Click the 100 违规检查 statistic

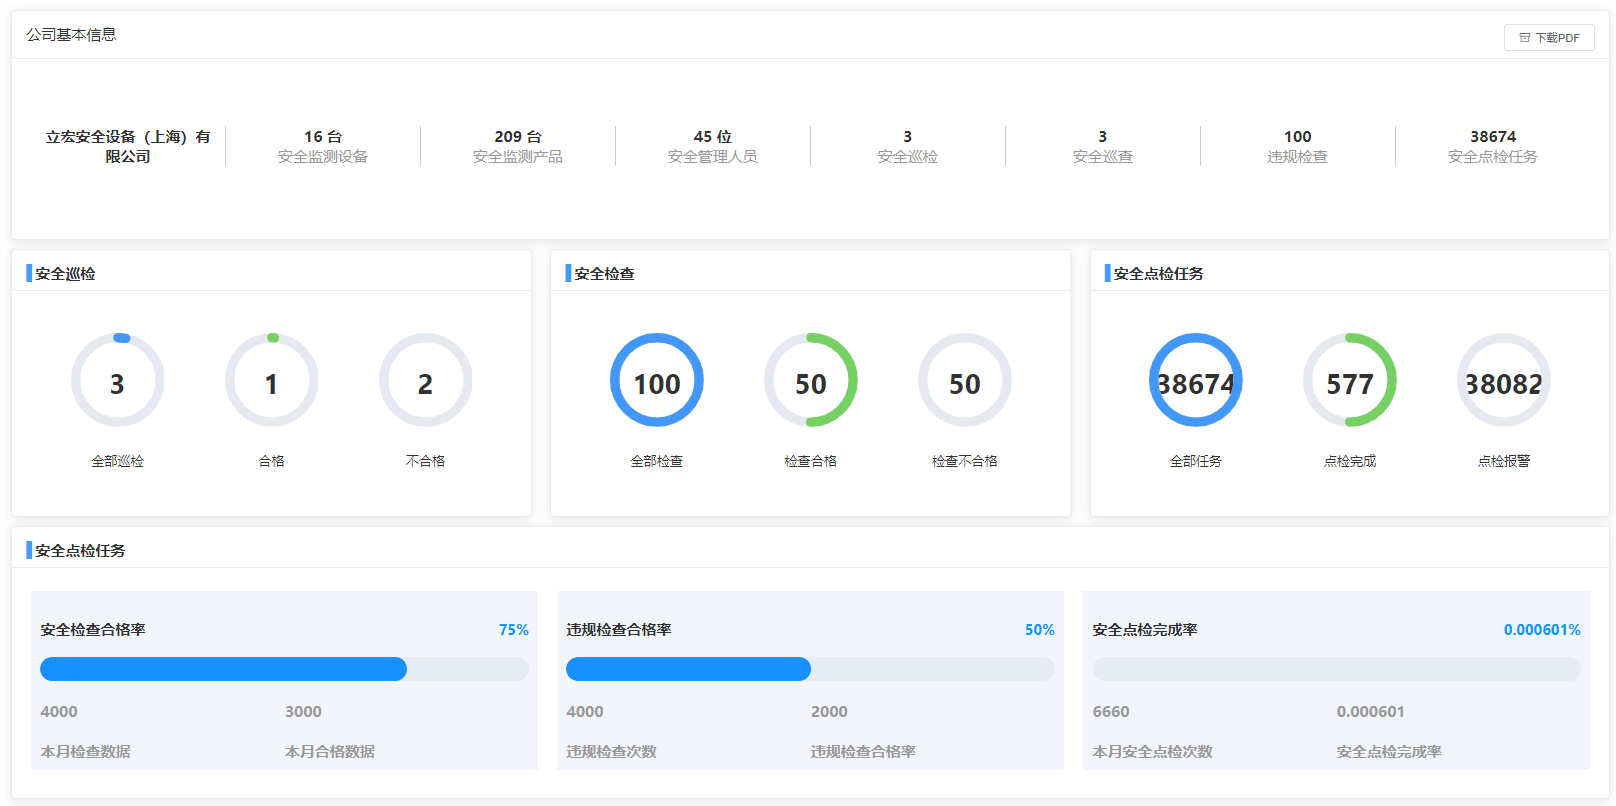coord(1297,146)
